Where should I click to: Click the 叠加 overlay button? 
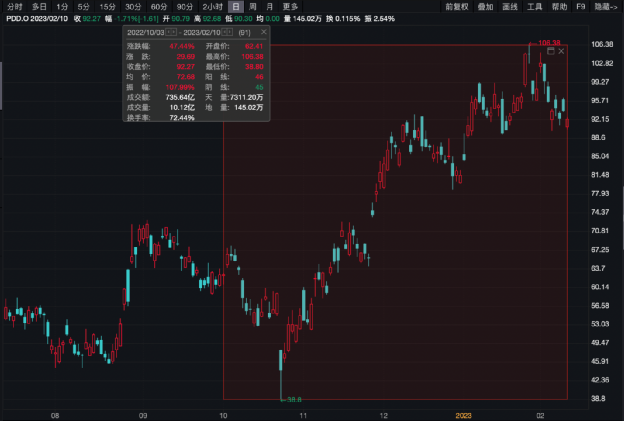[486, 6]
